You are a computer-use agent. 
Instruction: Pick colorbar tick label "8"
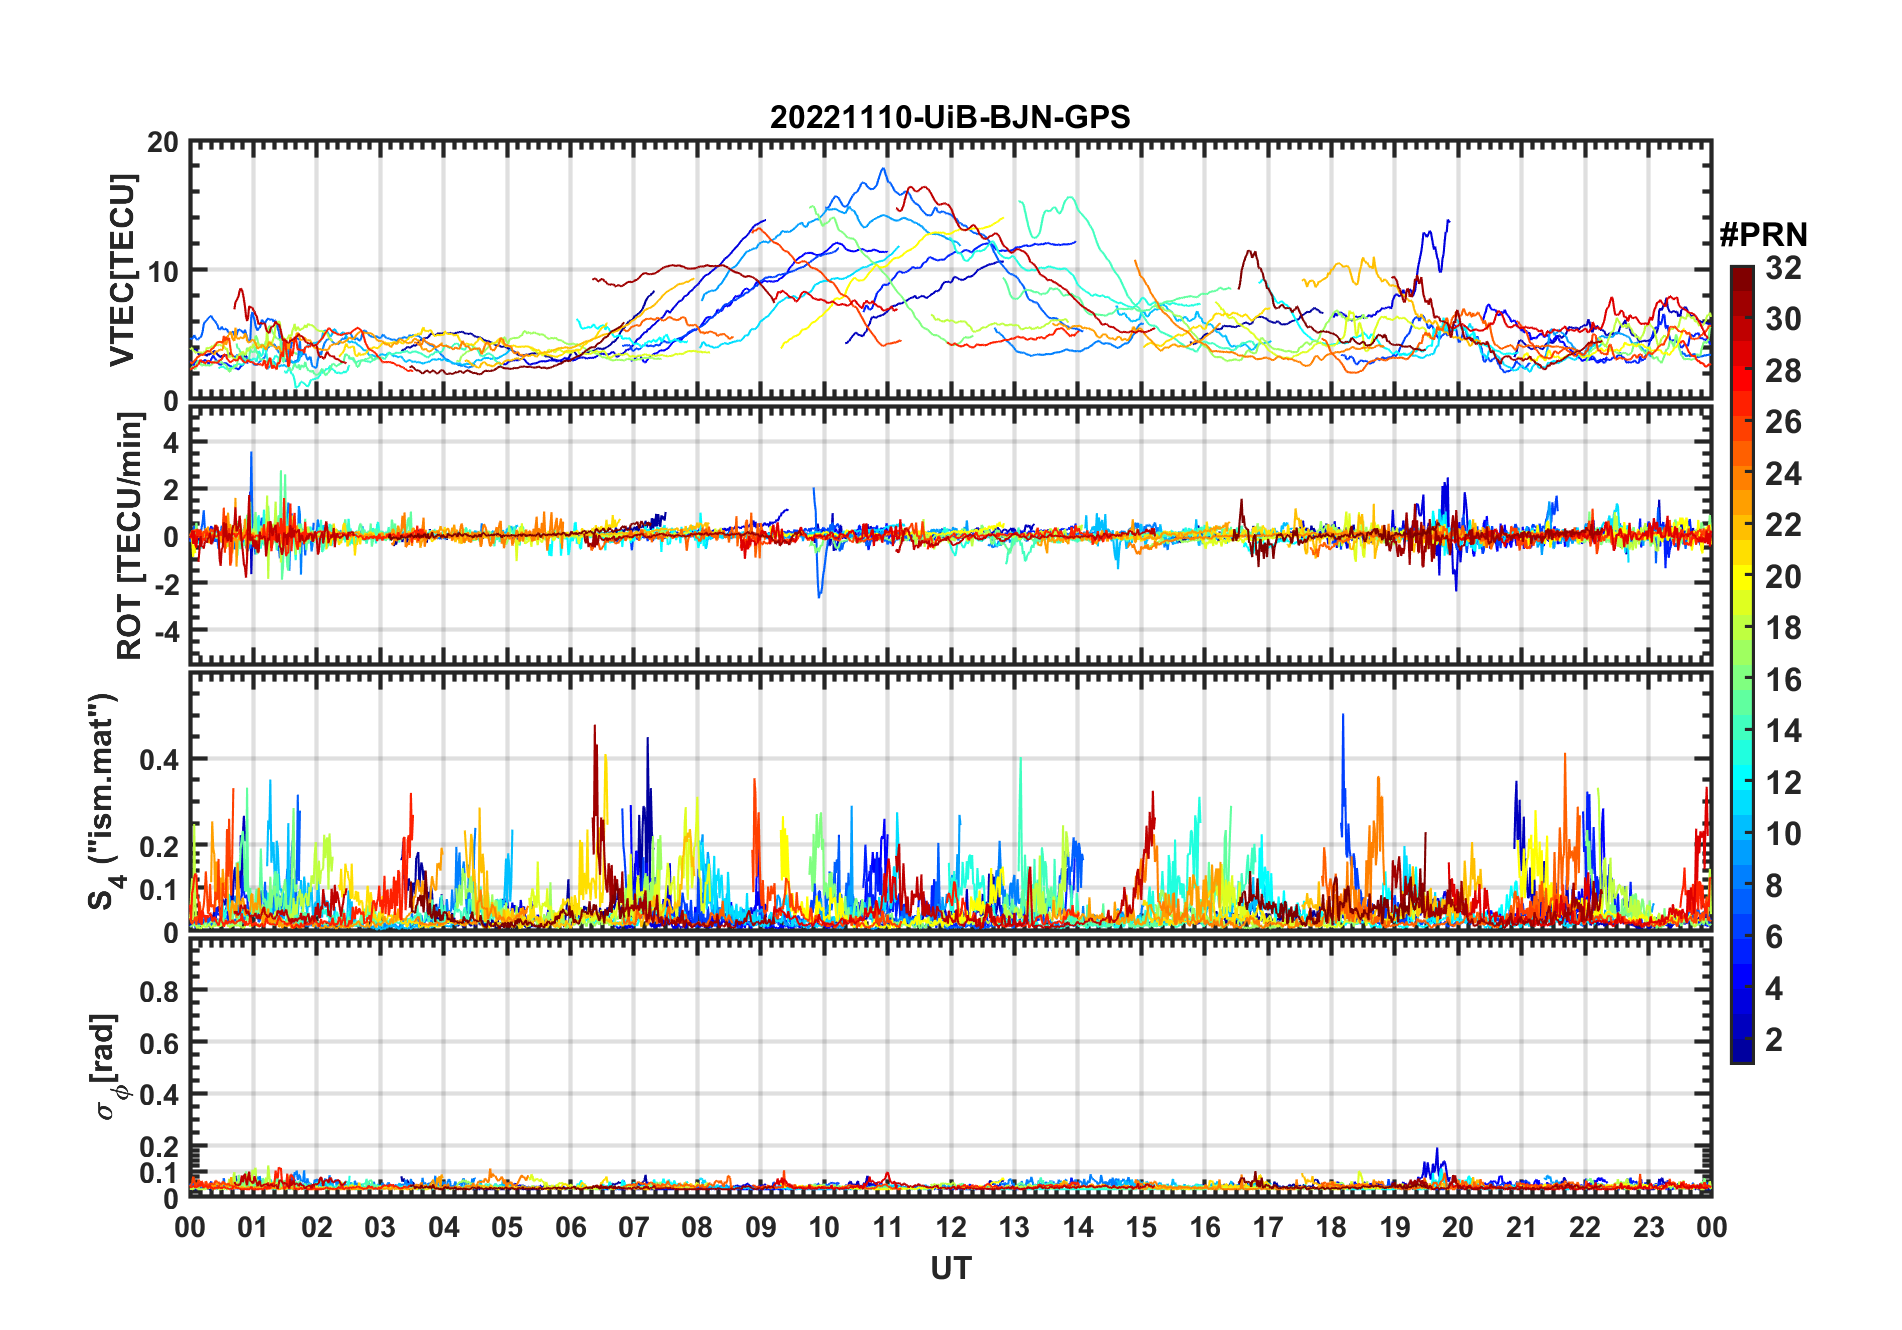click(x=1774, y=886)
